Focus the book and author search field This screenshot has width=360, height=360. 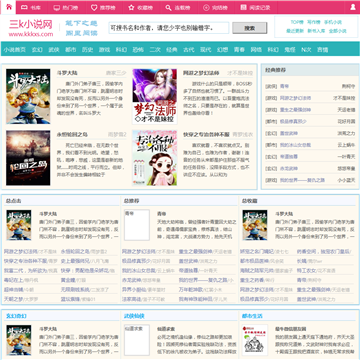coord(169,28)
